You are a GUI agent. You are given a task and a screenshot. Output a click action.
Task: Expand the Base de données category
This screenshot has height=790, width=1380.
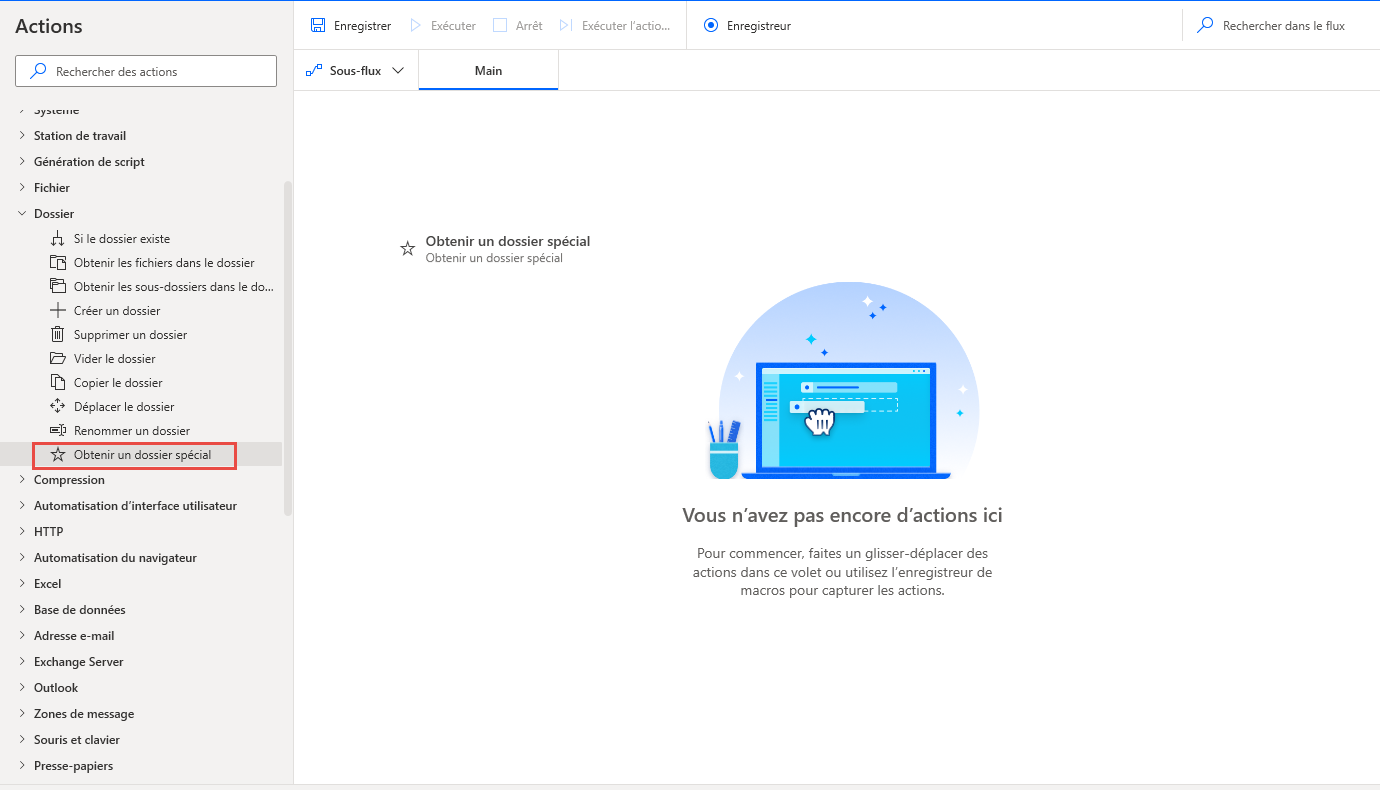[x=22, y=610]
